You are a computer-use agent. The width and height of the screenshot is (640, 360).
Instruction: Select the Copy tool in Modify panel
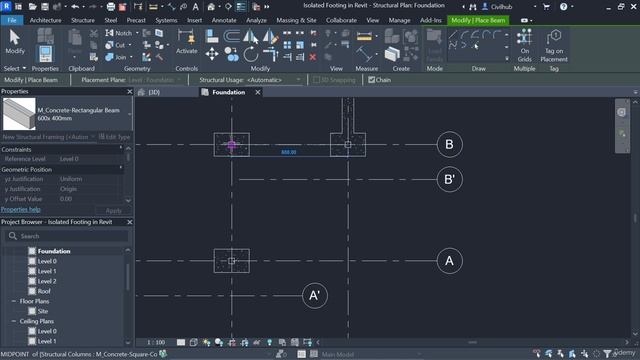click(231, 54)
